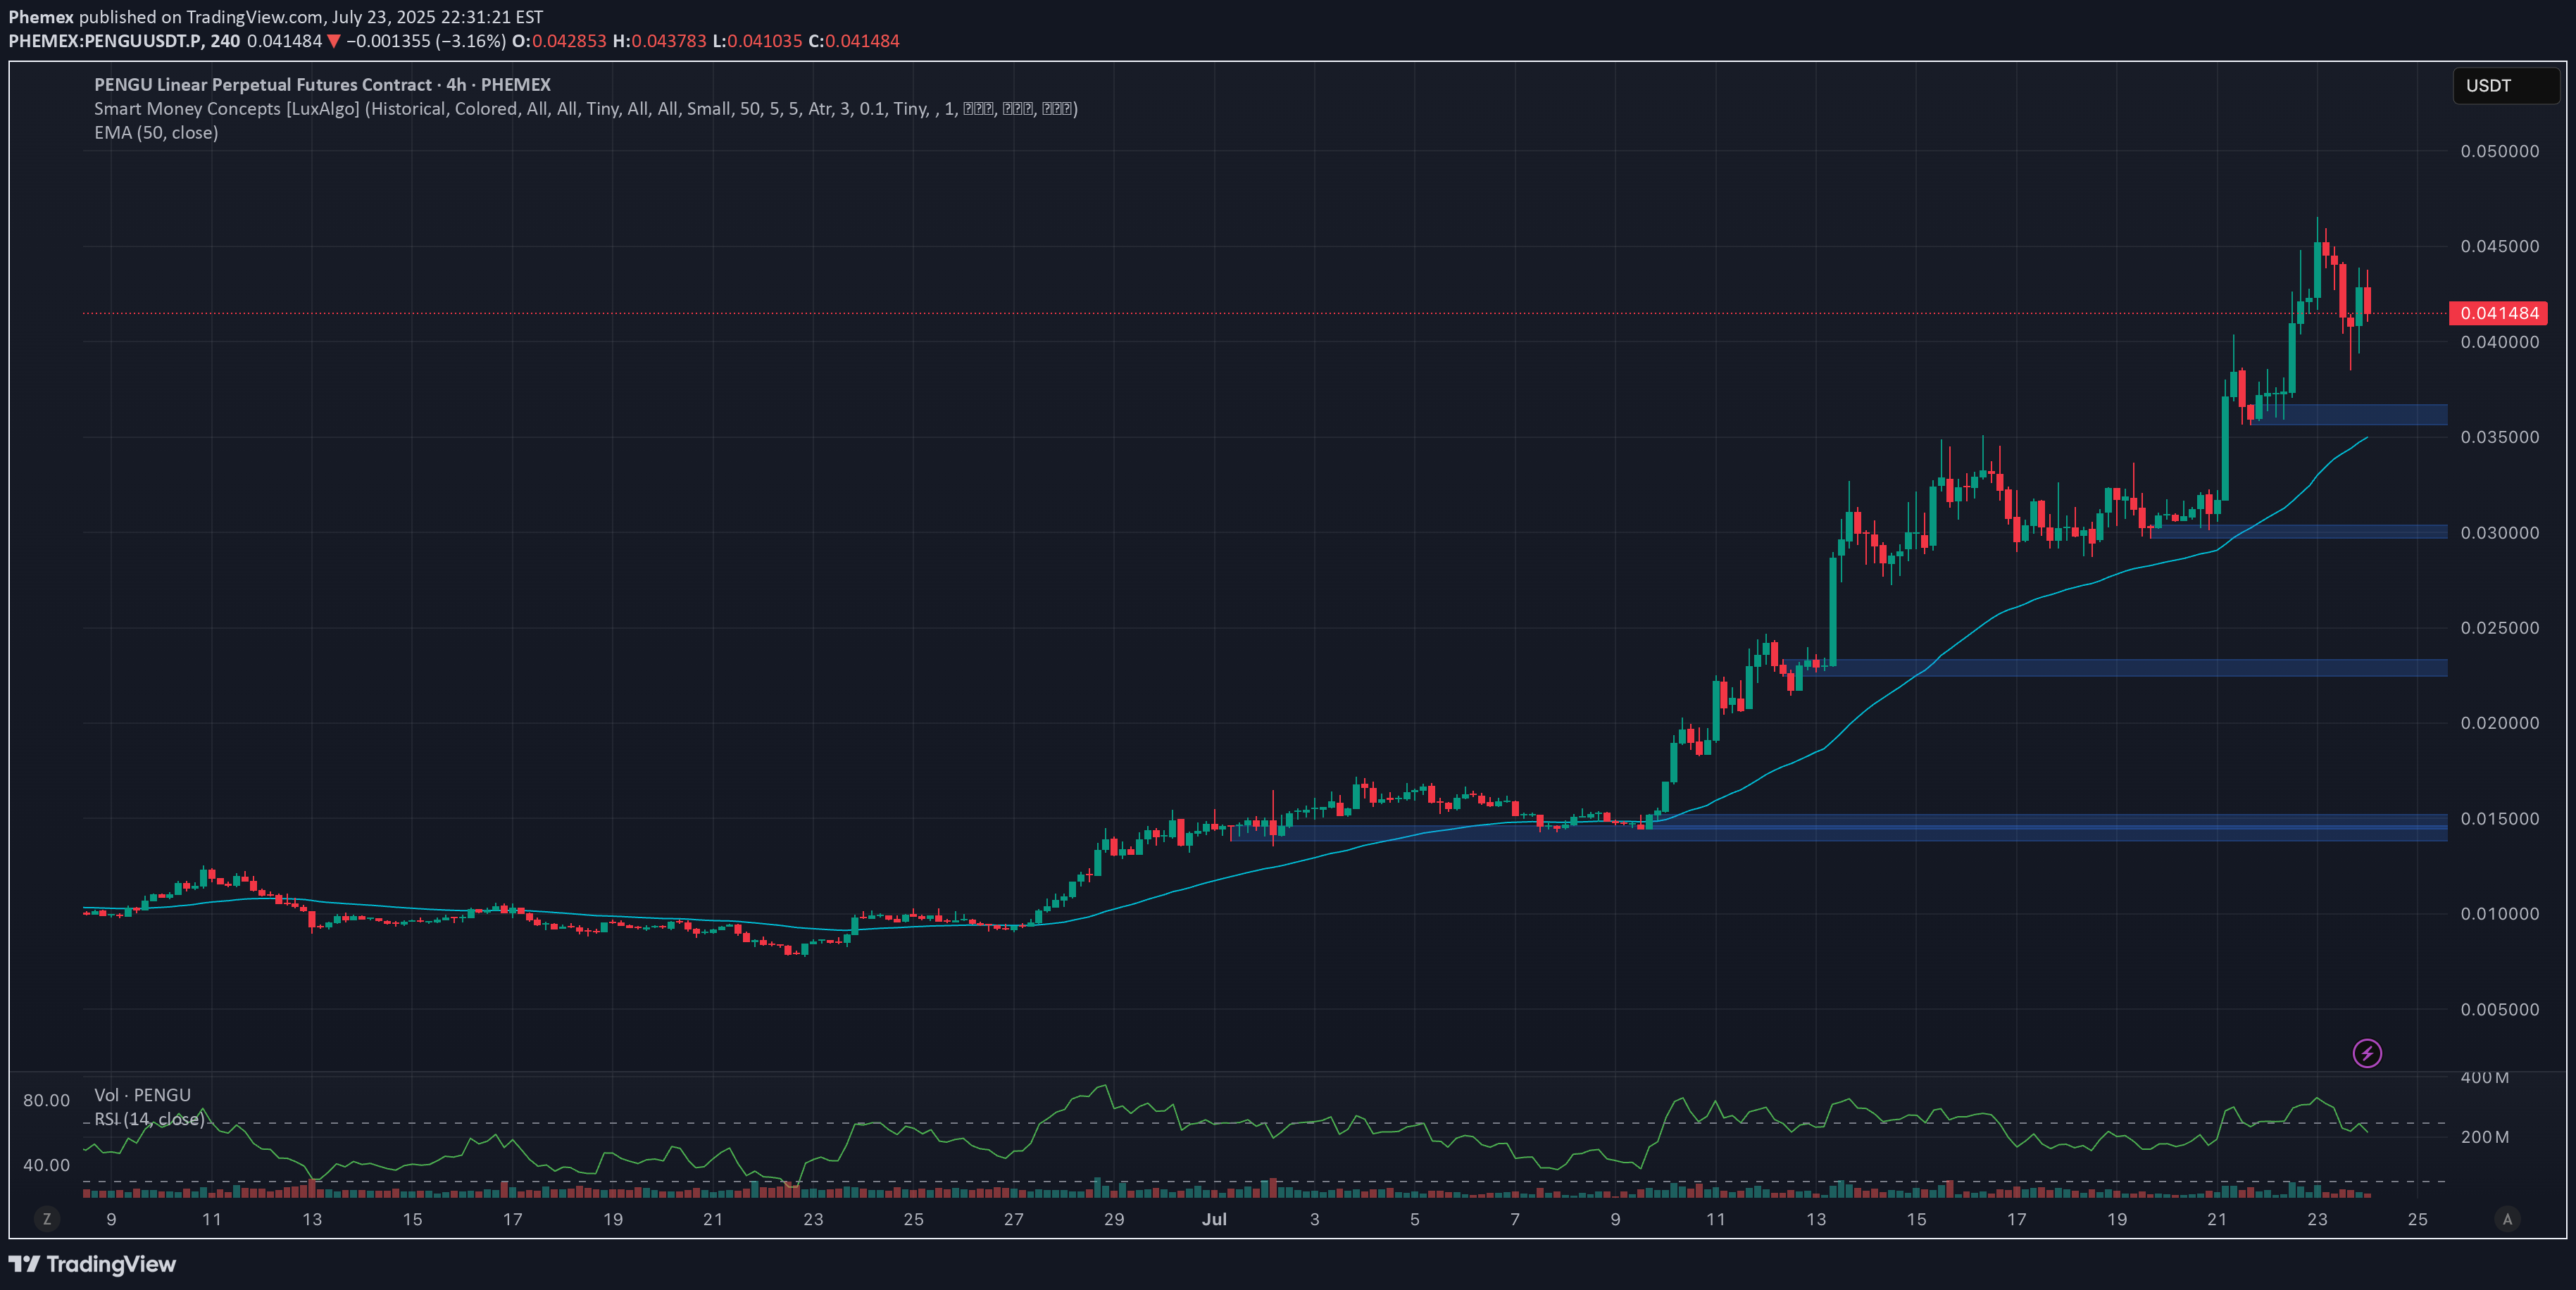
Task: Click the TradingView logo
Action: pyautogui.click(x=92, y=1264)
